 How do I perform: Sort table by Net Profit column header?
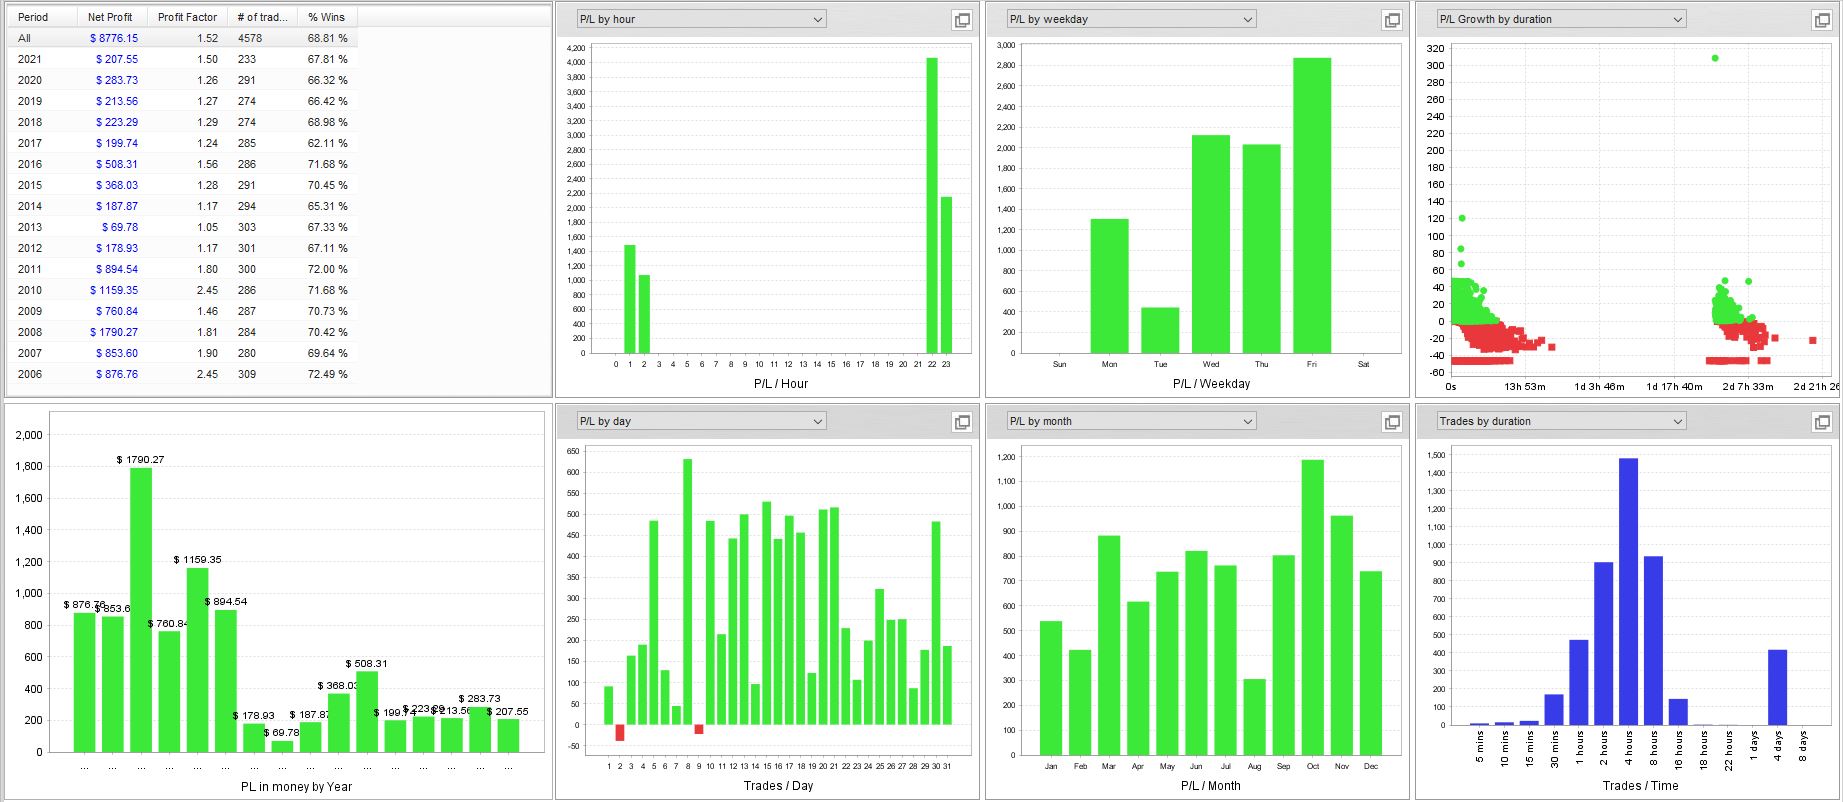coord(112,17)
